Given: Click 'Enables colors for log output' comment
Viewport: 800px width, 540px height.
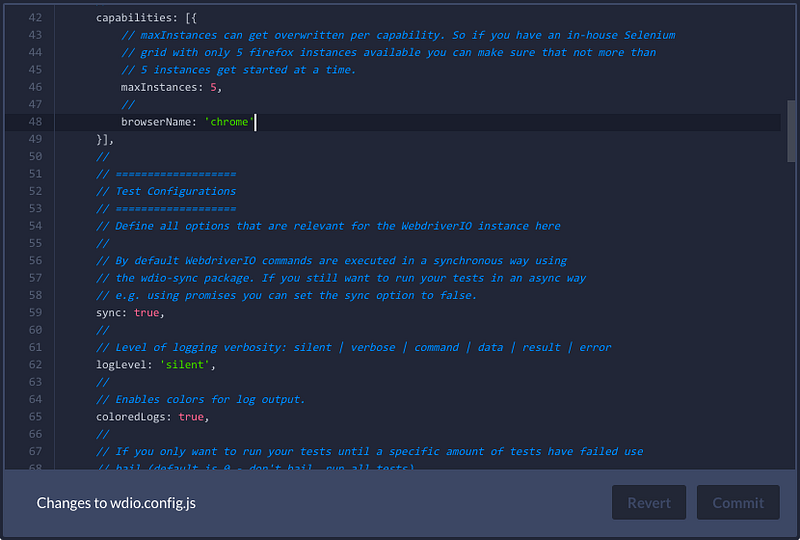Looking at the screenshot, I should (x=201, y=400).
